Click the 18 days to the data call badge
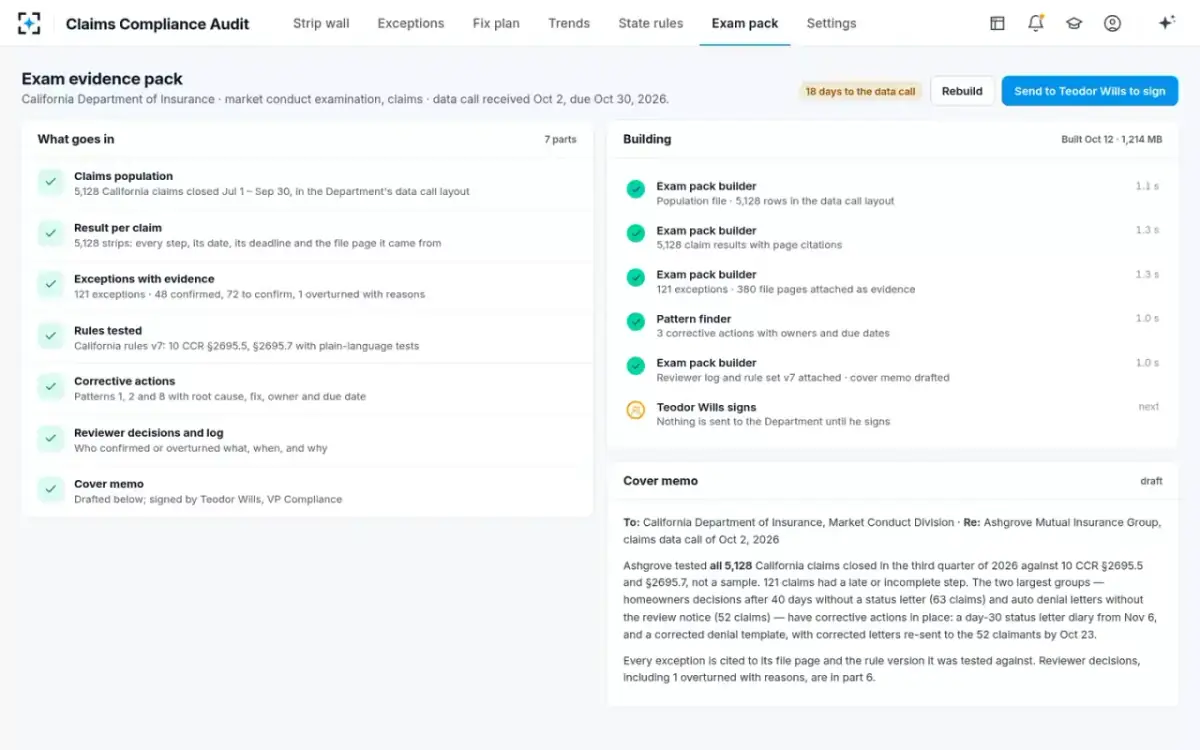Image resolution: width=1200 pixels, height=750 pixels. 860,91
